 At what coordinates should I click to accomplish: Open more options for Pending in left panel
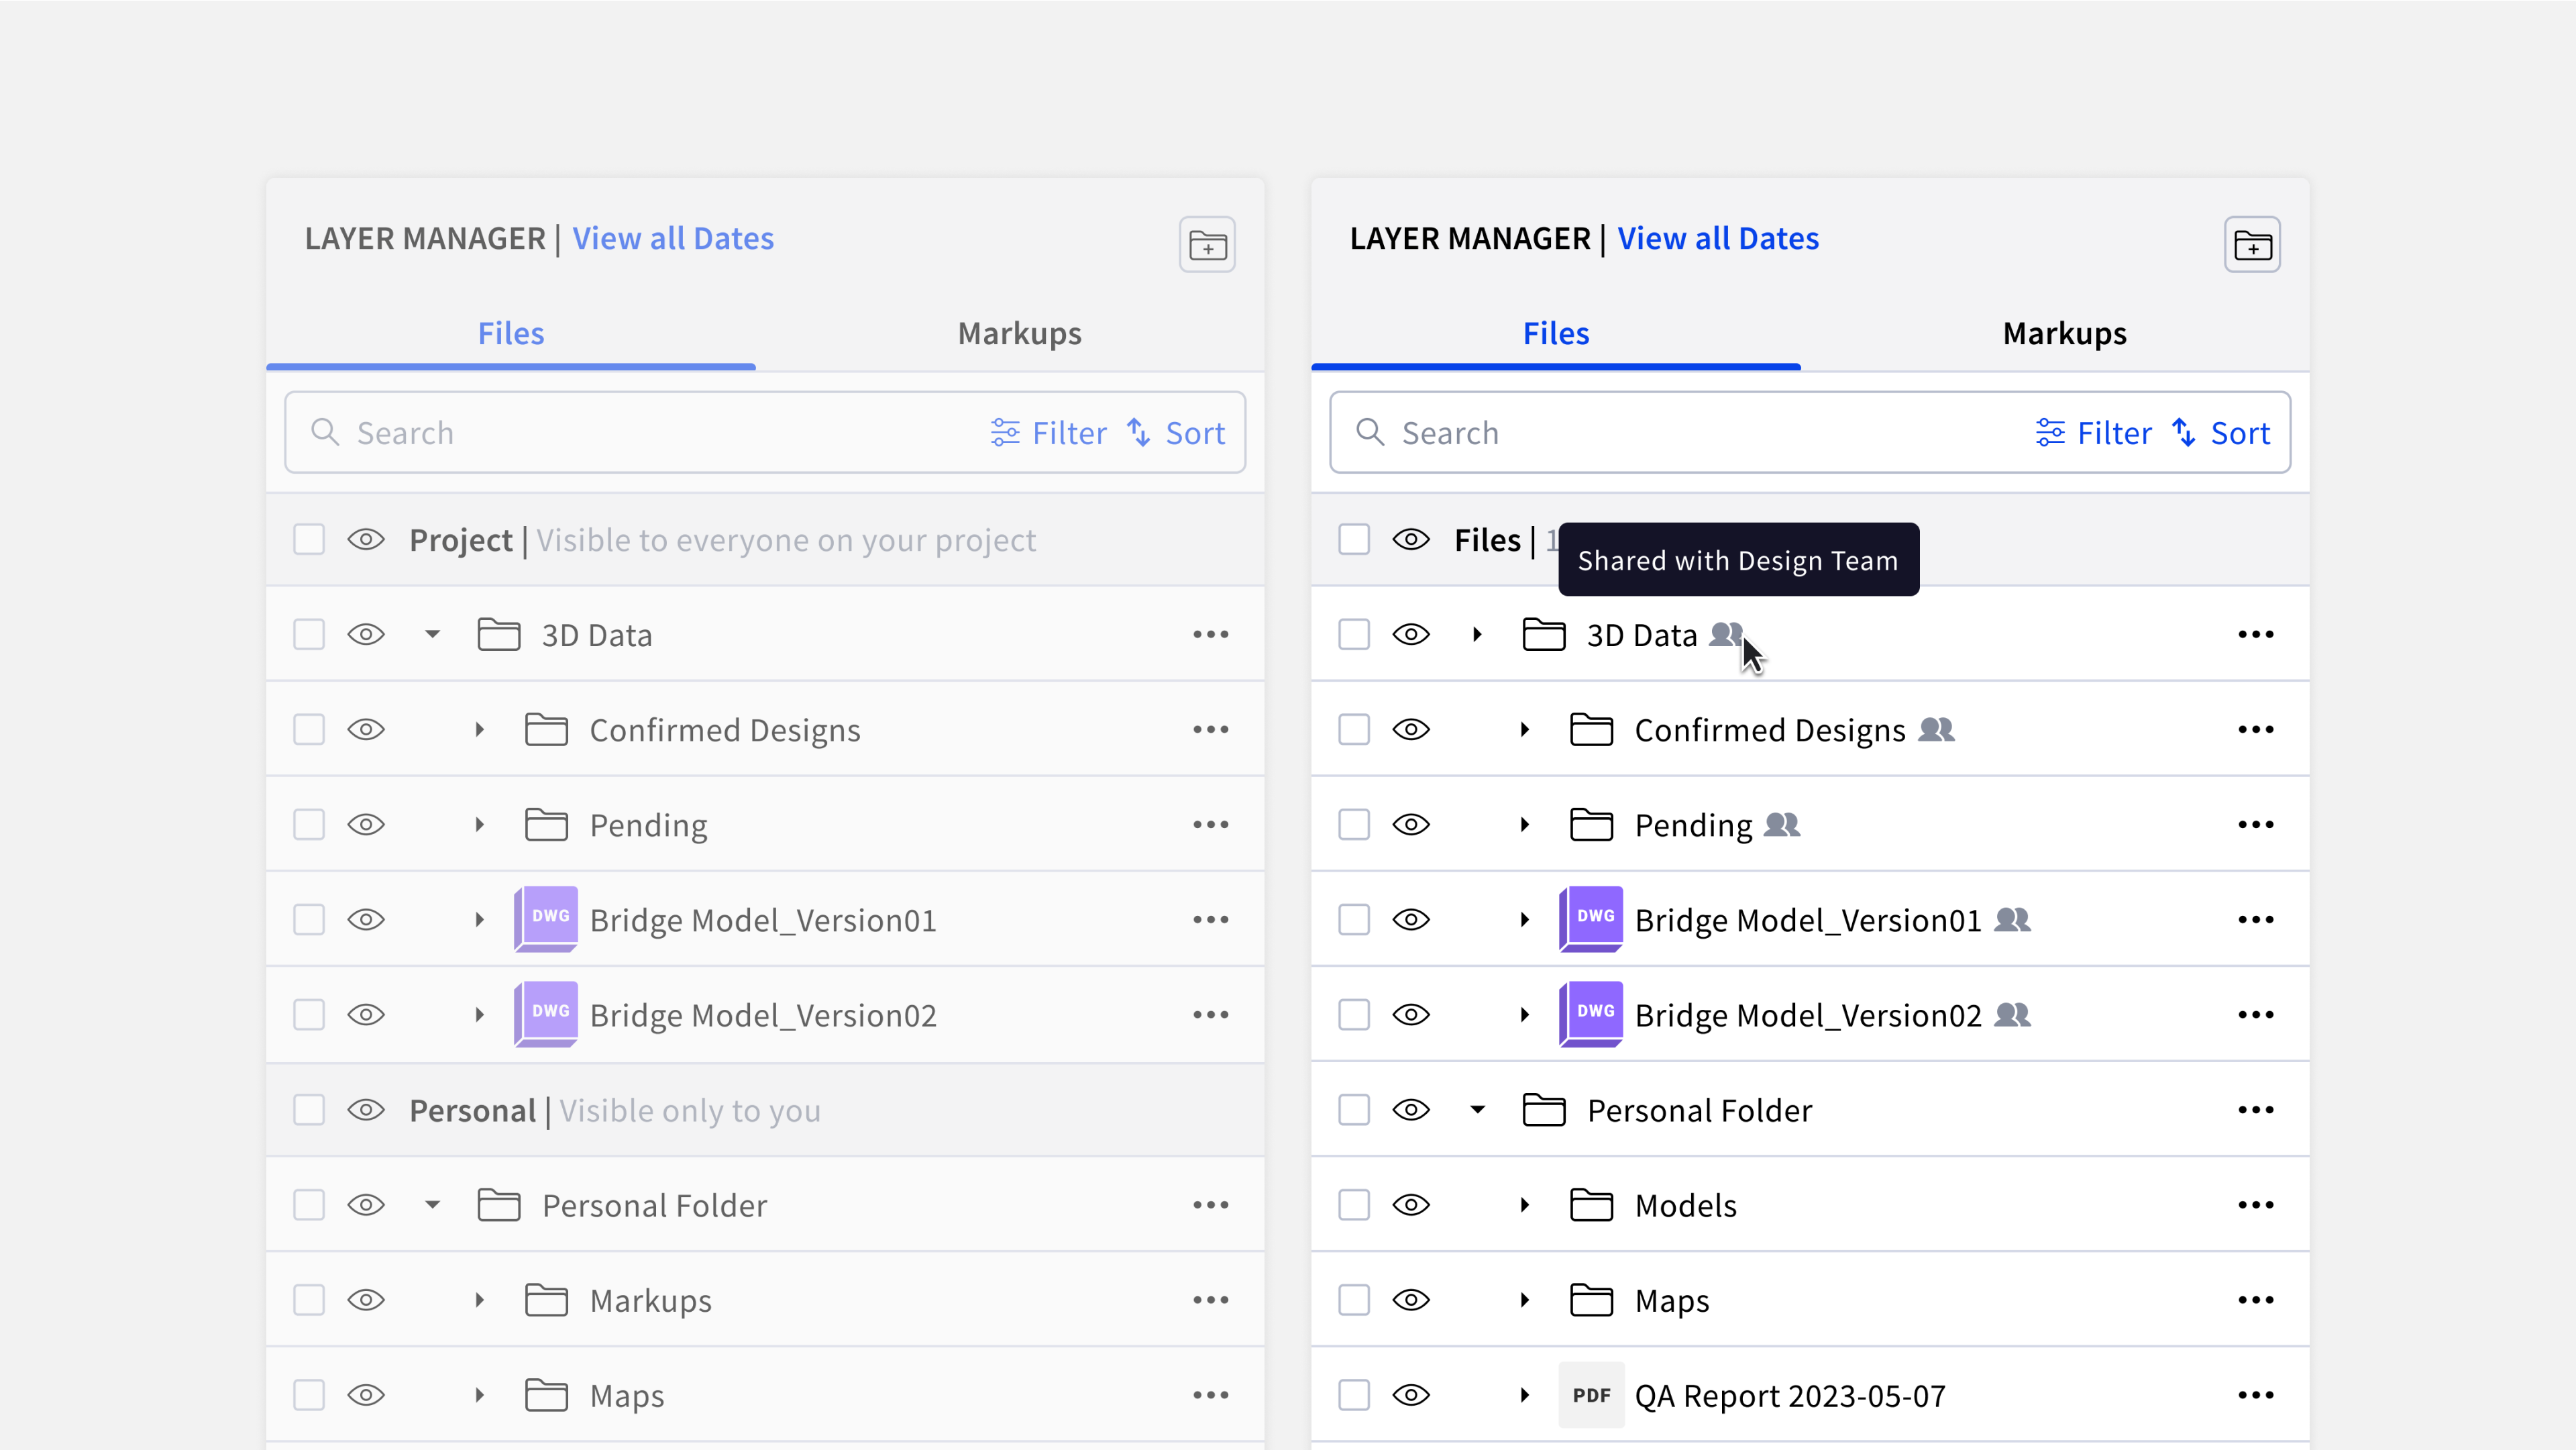click(1210, 824)
